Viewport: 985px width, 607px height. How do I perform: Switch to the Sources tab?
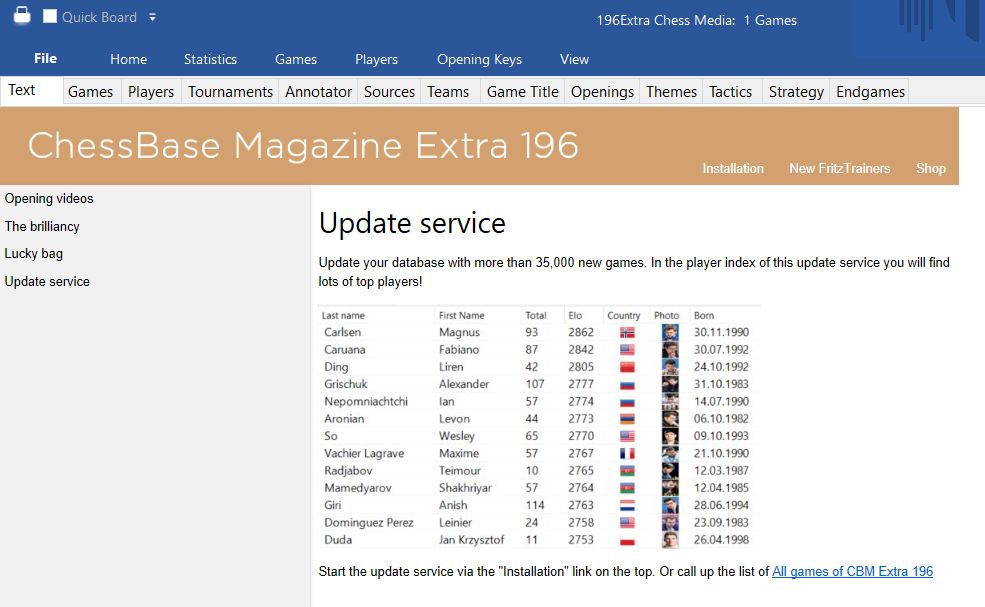click(x=389, y=92)
